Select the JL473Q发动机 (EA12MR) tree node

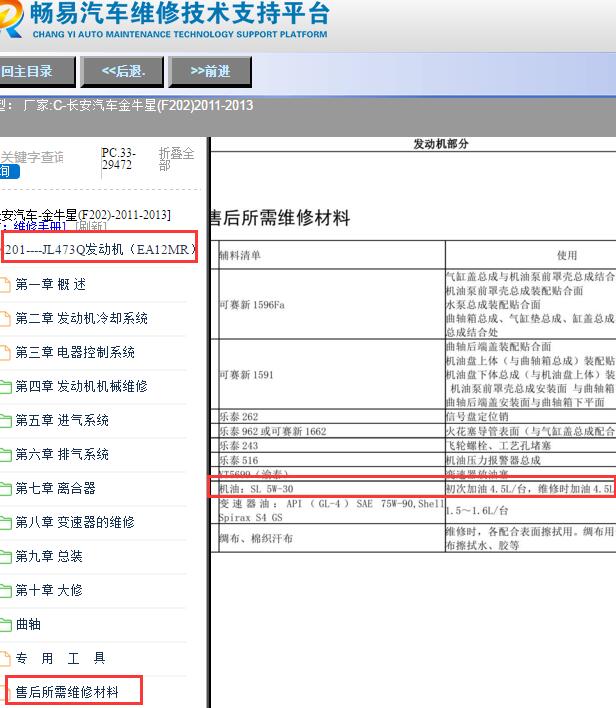click(100, 249)
